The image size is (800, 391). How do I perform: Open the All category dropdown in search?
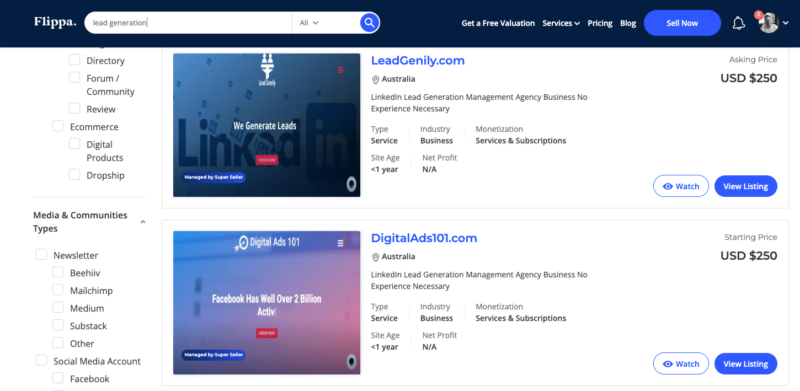309,23
